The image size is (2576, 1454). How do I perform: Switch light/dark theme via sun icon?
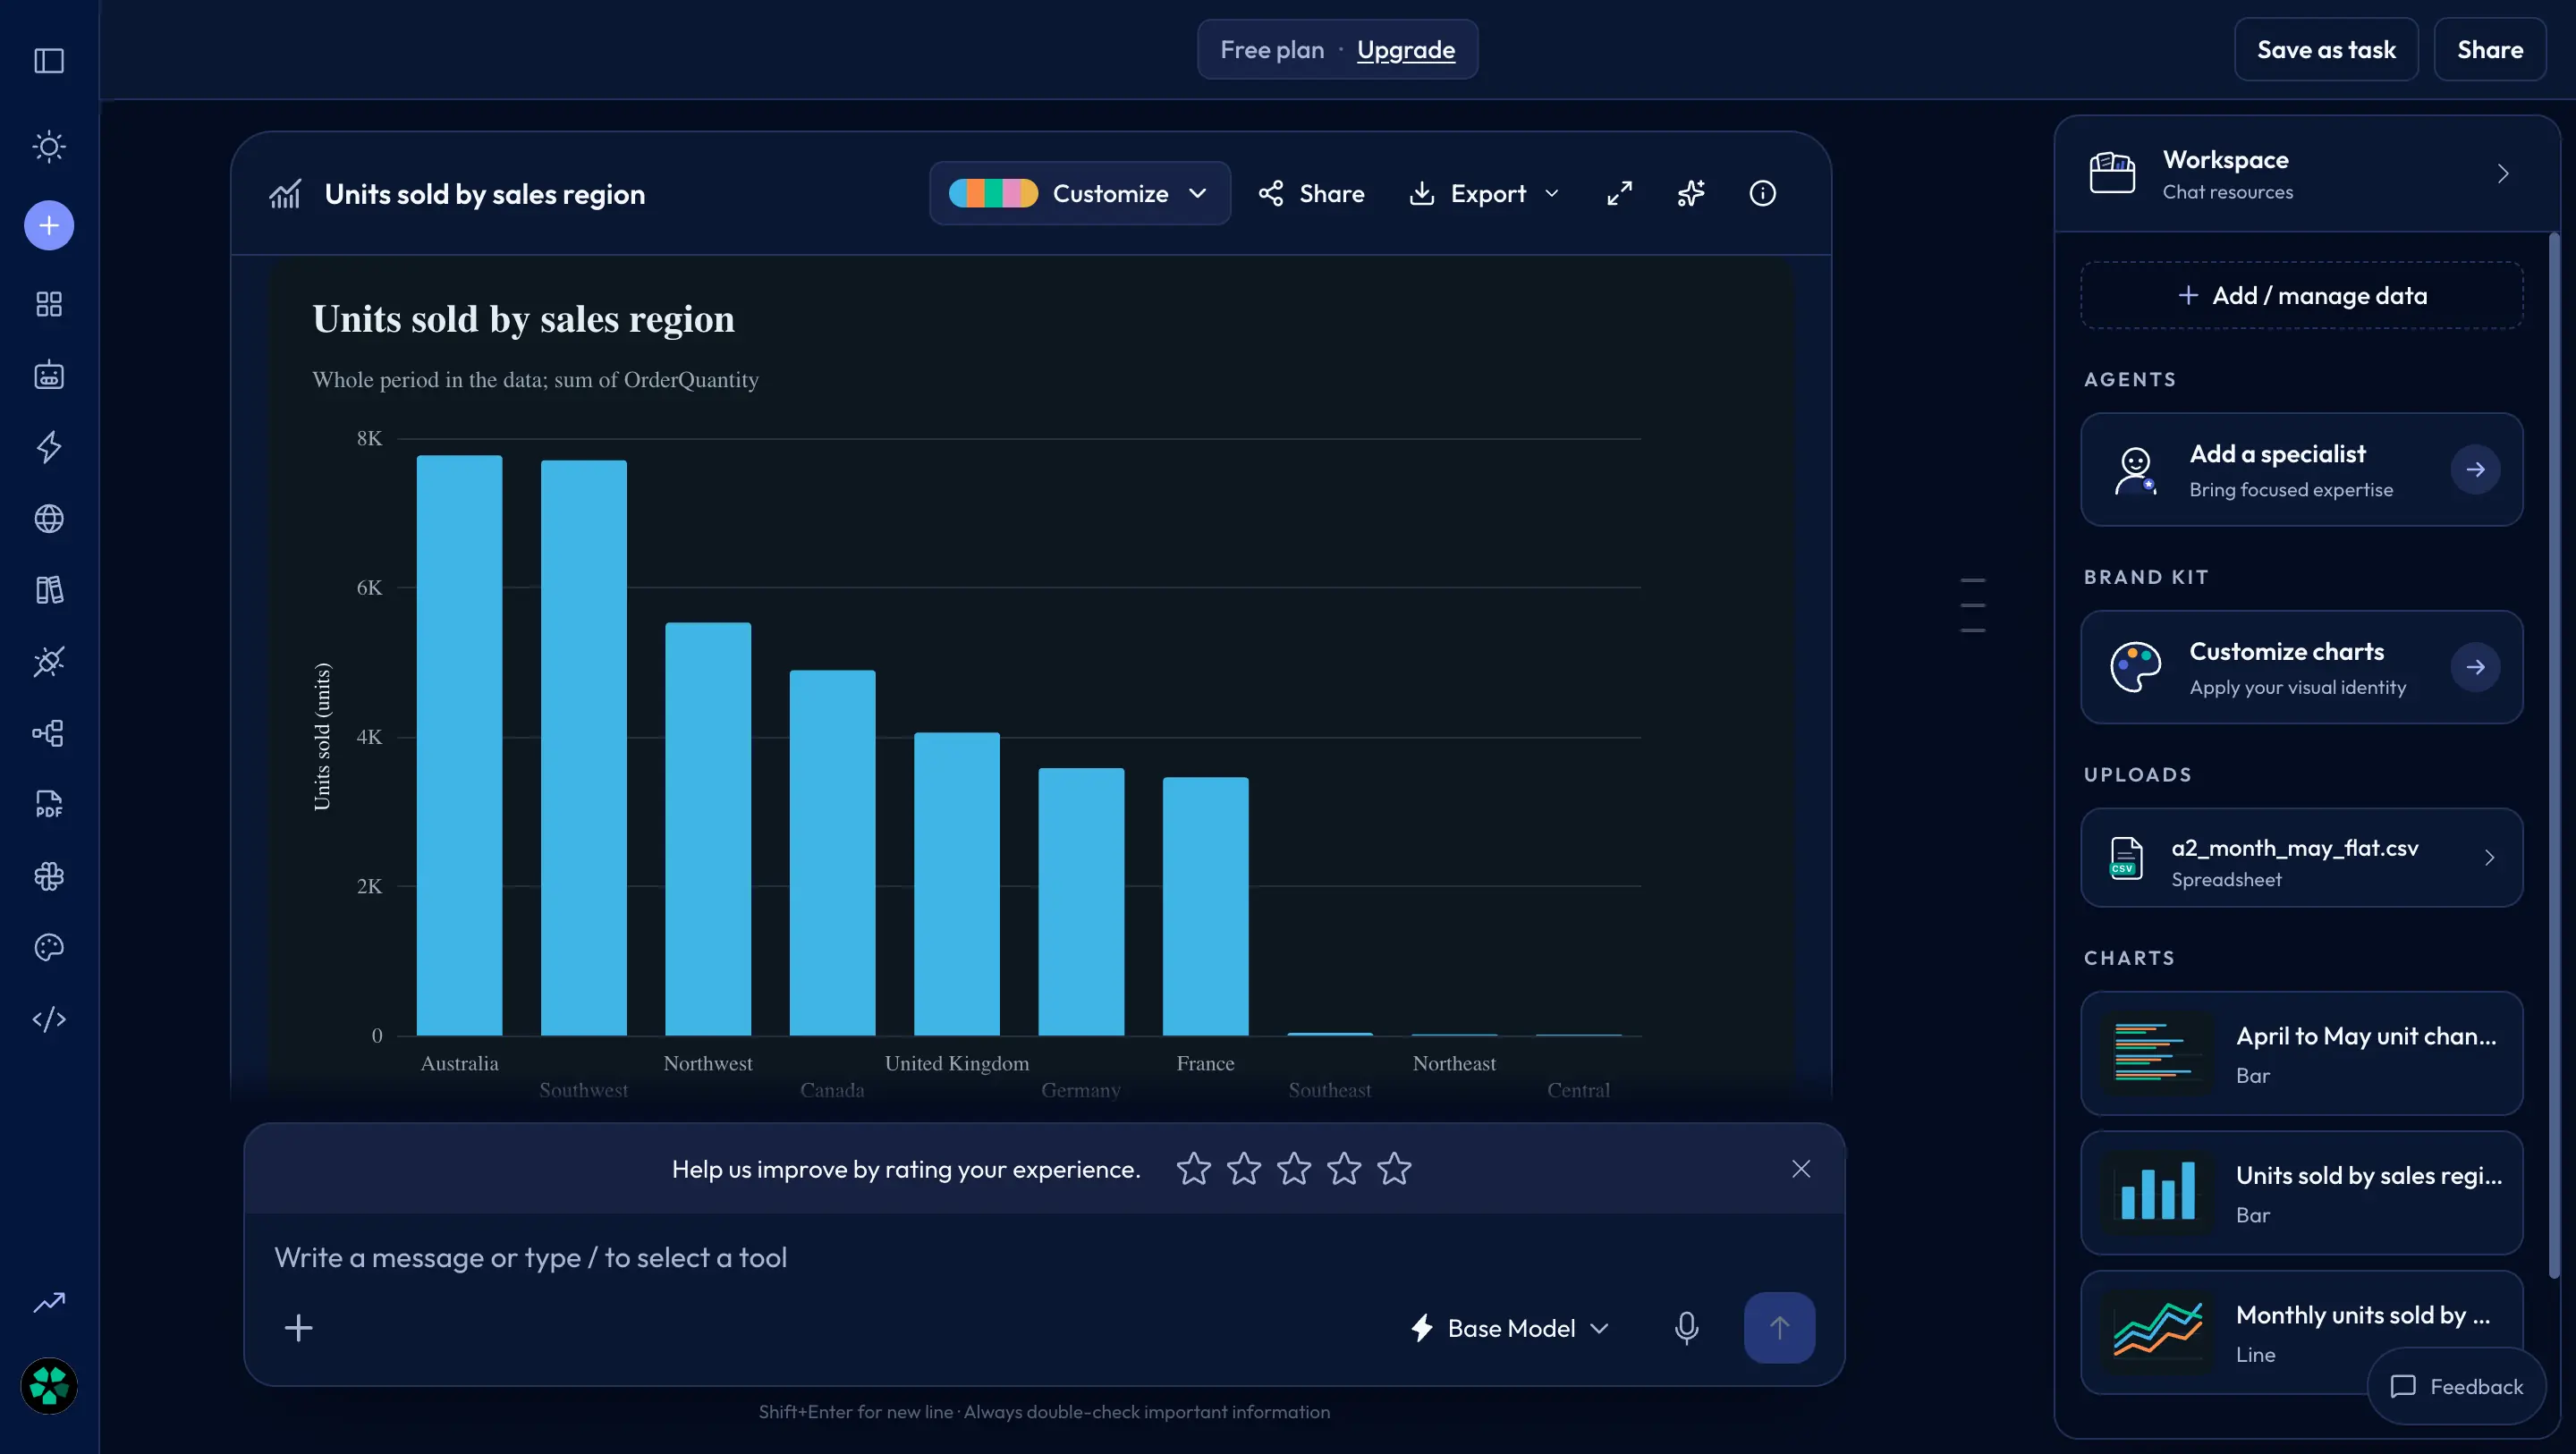tap(49, 147)
